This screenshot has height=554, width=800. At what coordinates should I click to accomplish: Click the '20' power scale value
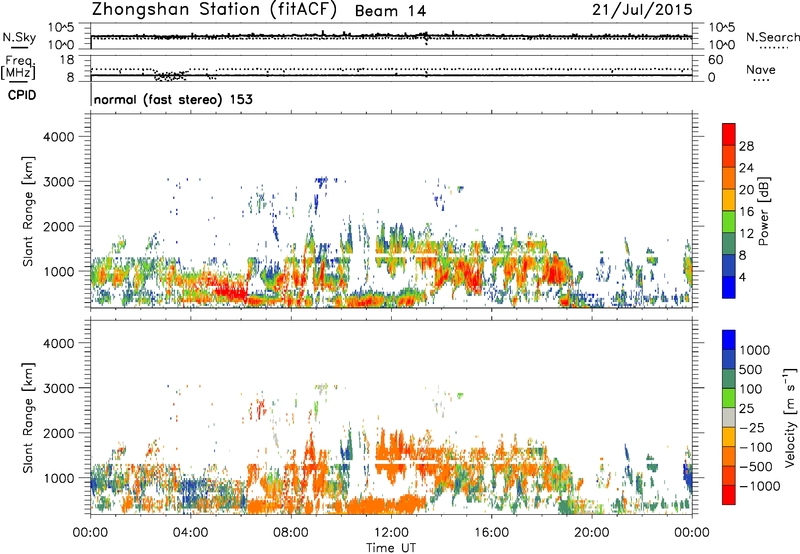pyautogui.click(x=746, y=190)
